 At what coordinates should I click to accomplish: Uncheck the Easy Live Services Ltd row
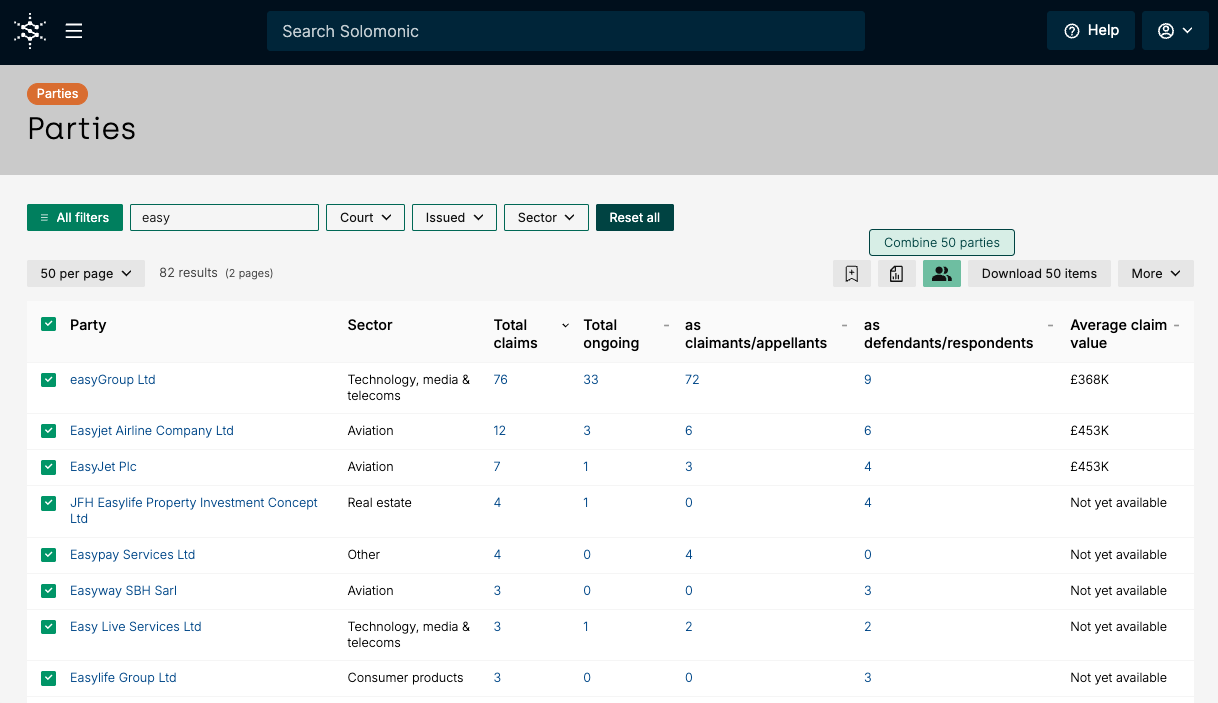[49, 627]
